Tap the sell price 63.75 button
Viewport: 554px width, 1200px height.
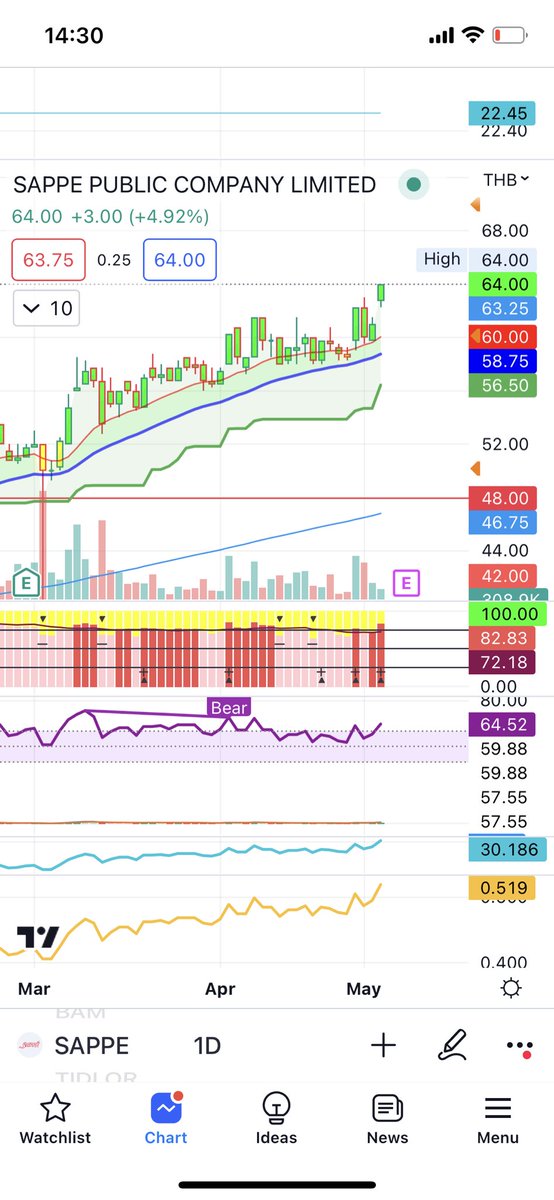click(x=49, y=260)
